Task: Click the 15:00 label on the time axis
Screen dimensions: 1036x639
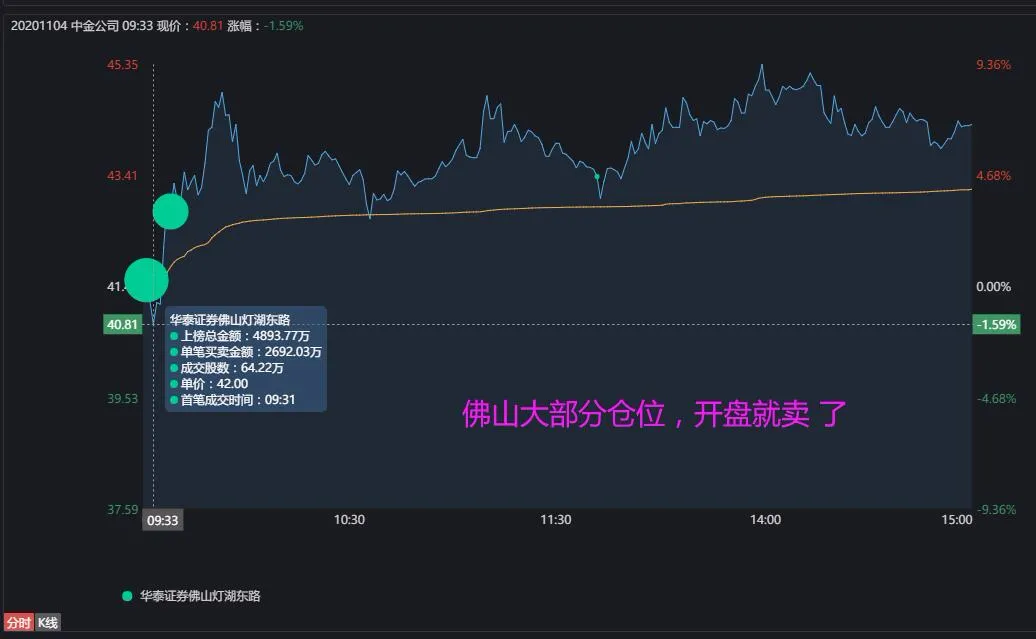Action: click(x=957, y=520)
